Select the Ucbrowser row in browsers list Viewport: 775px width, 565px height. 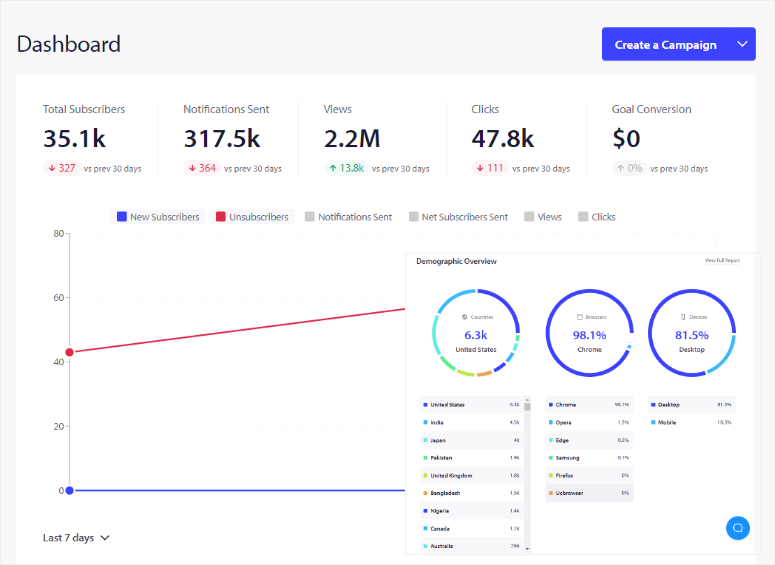click(589, 493)
